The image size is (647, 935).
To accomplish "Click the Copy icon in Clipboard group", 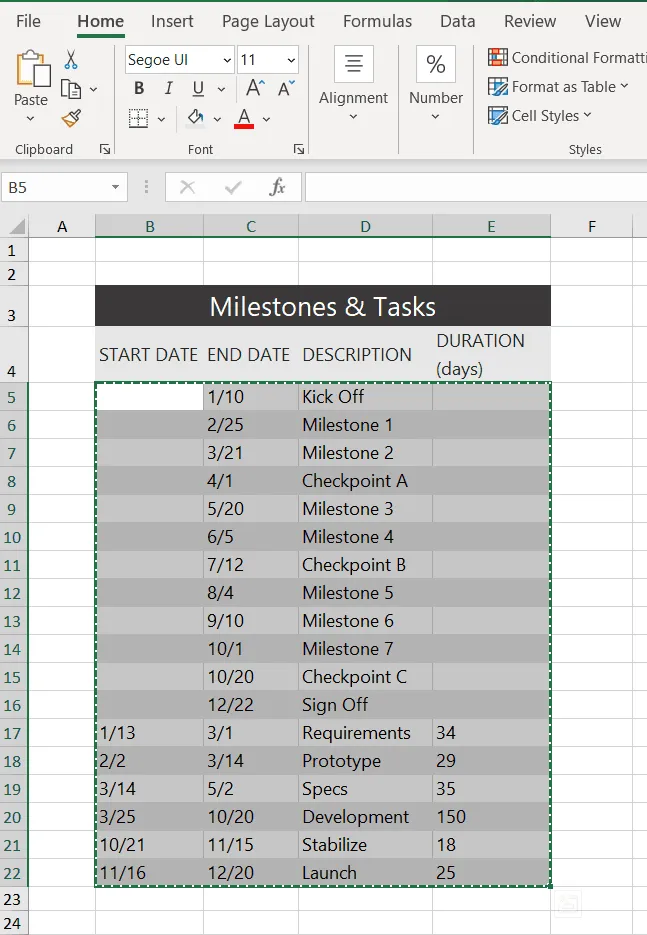I will click(71, 89).
